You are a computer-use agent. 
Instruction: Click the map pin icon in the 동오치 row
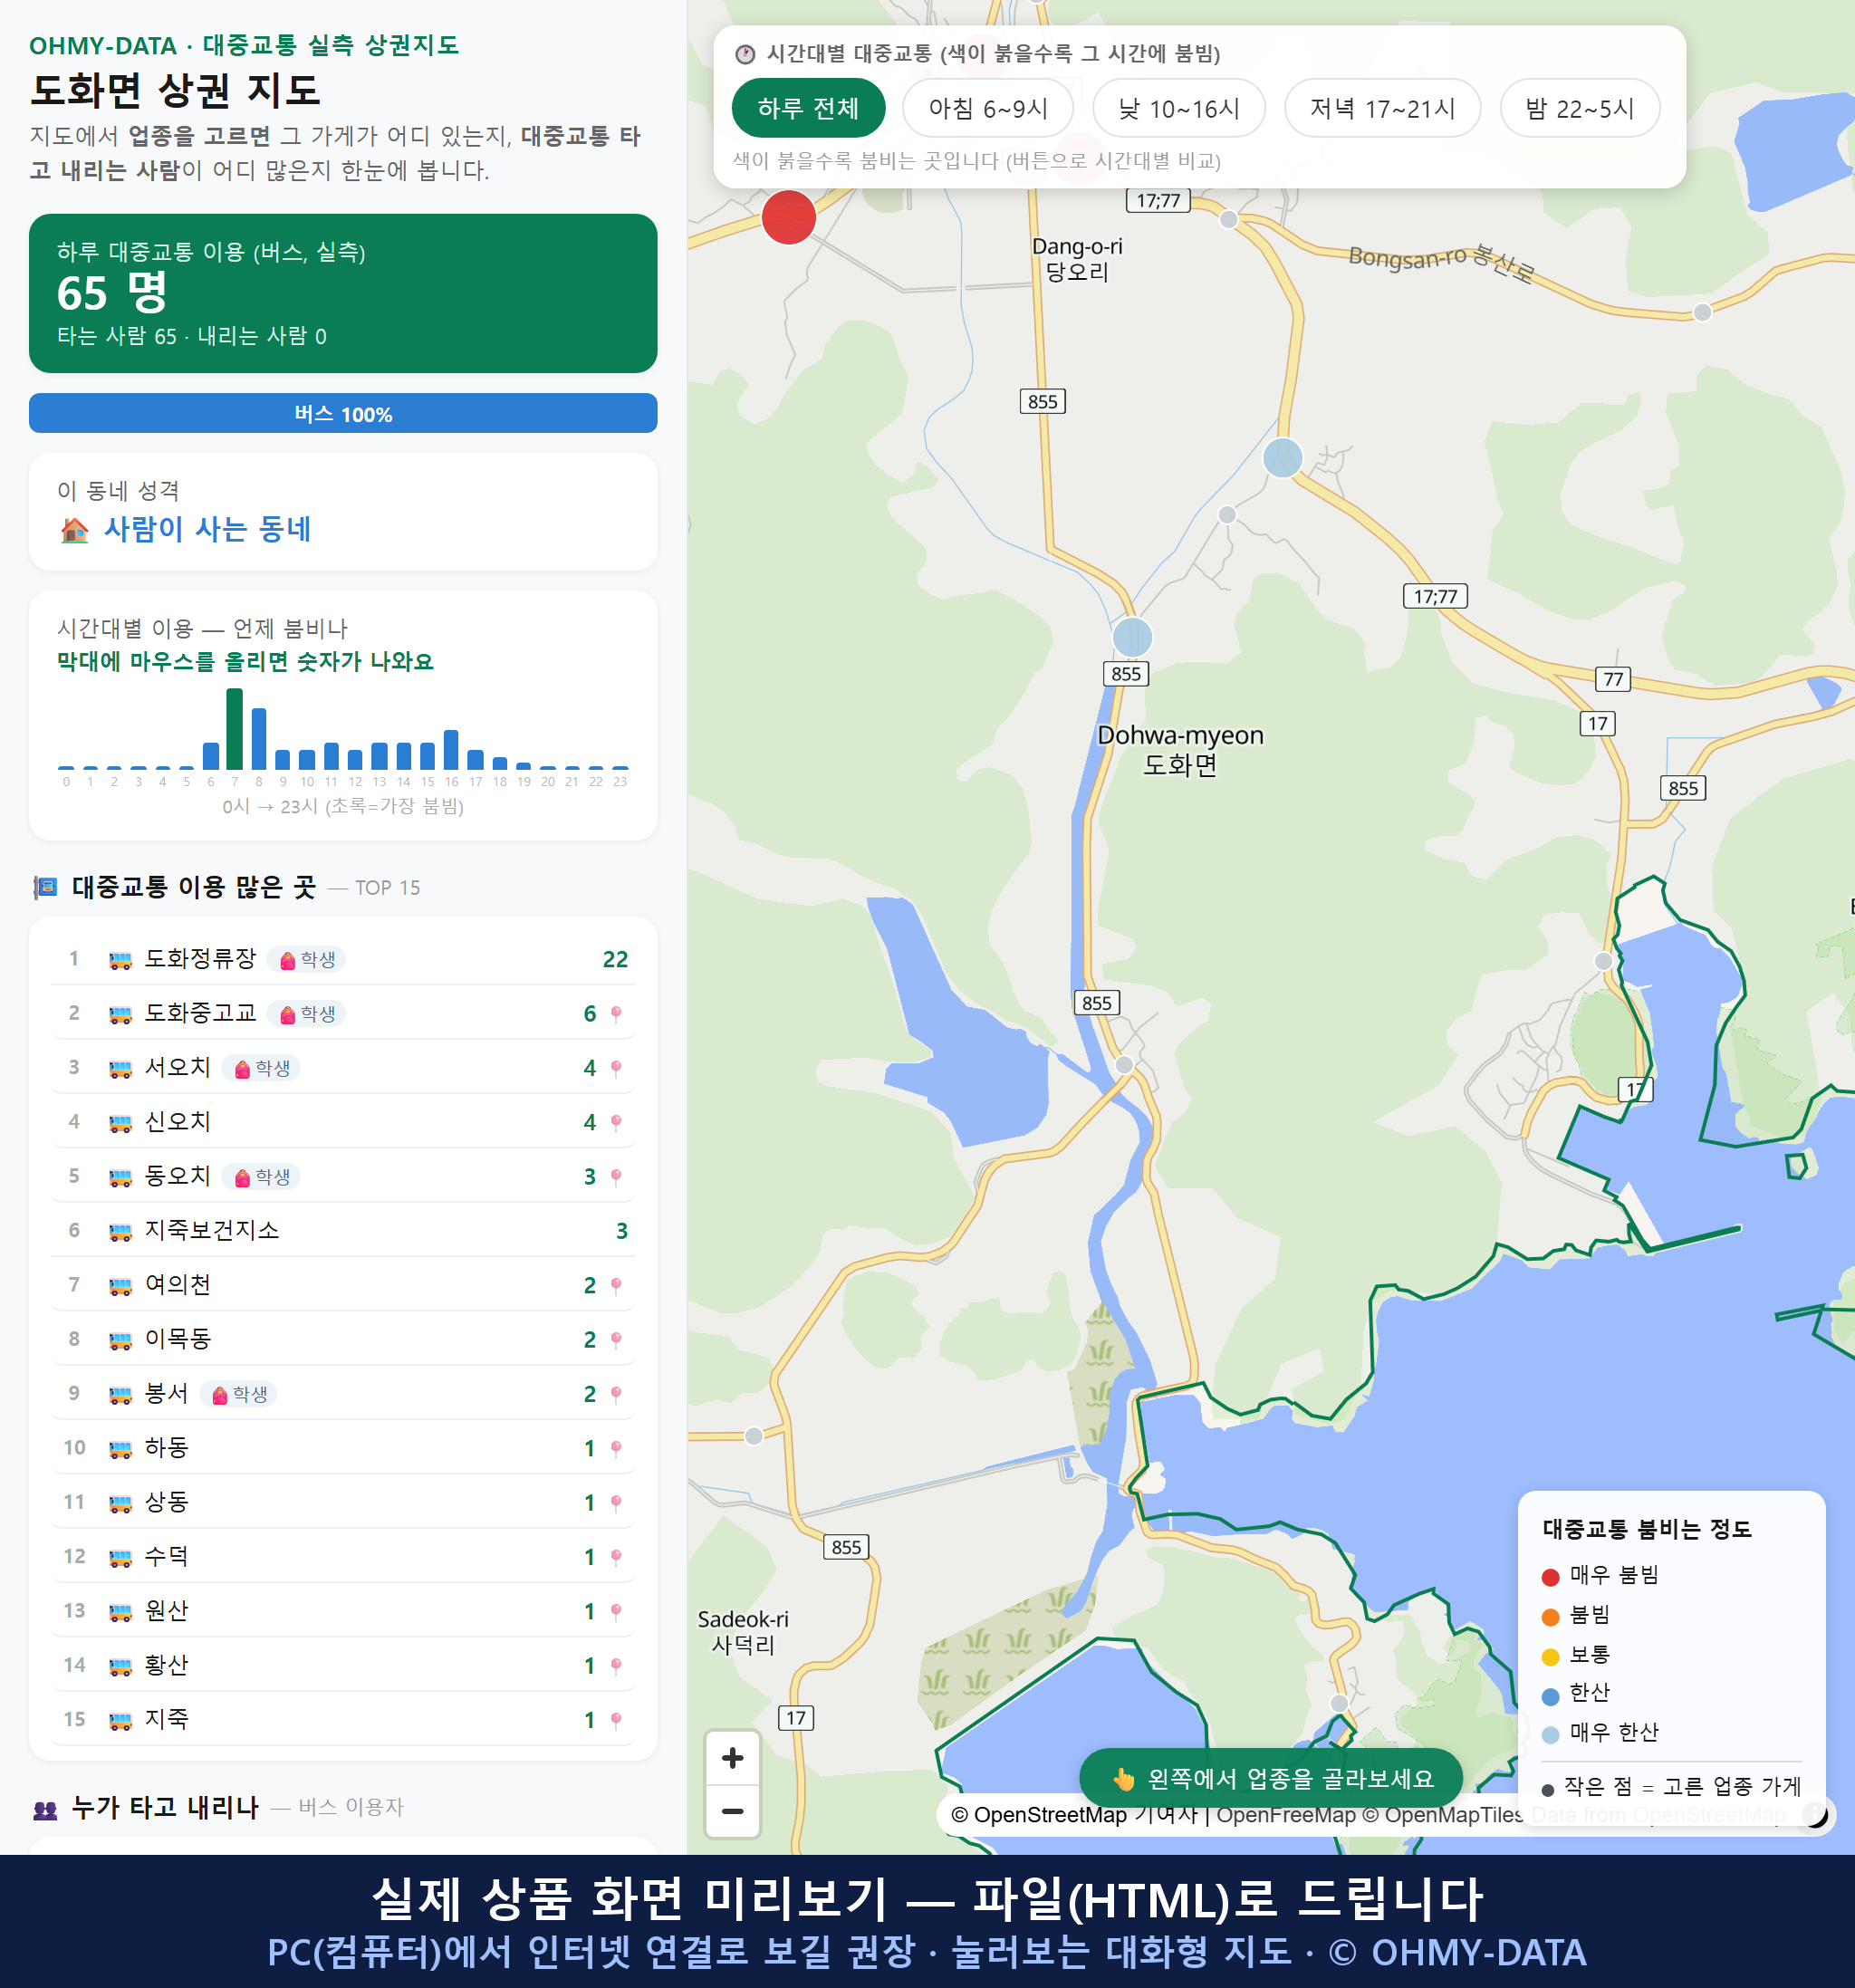point(616,1177)
